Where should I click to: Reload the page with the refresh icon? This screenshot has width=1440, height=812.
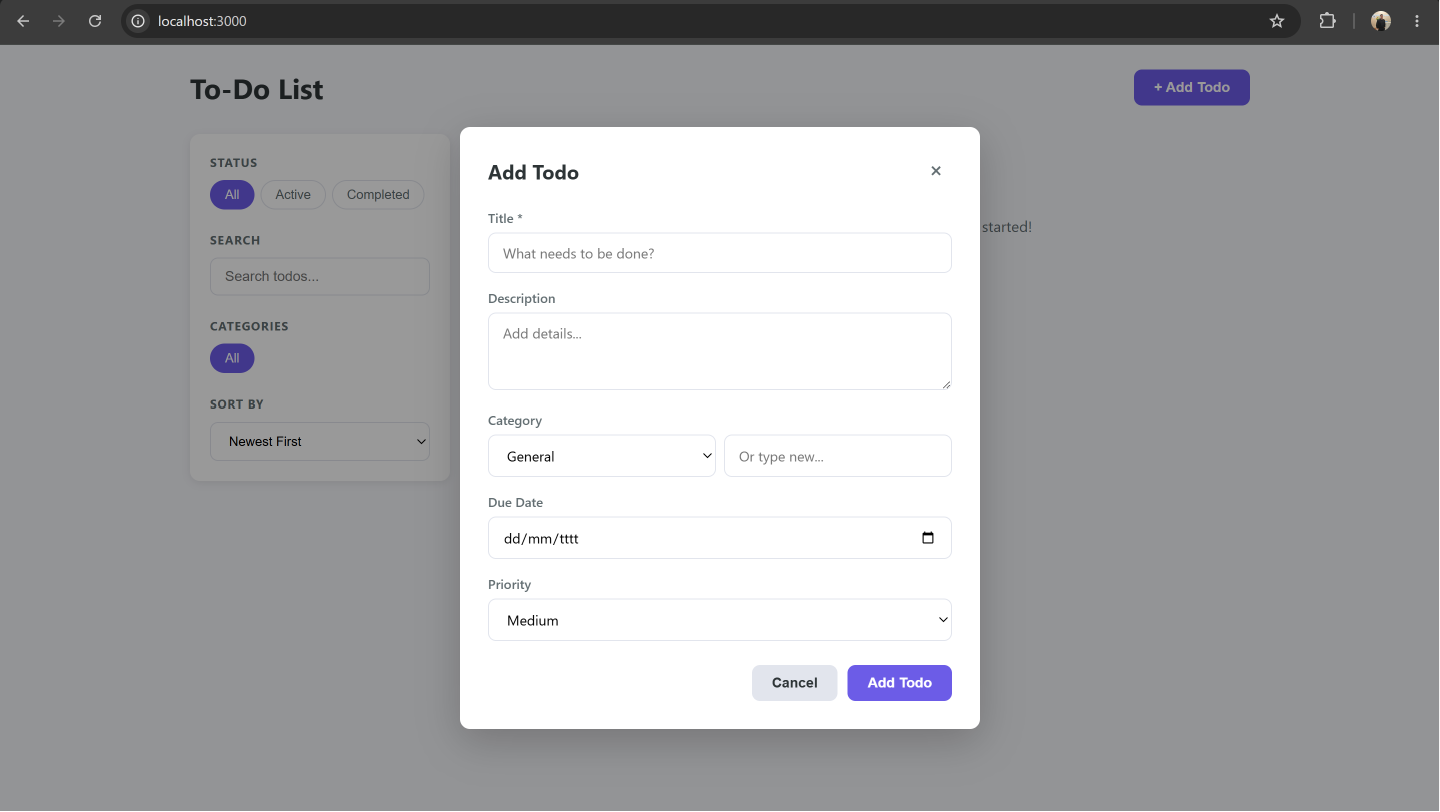(95, 21)
